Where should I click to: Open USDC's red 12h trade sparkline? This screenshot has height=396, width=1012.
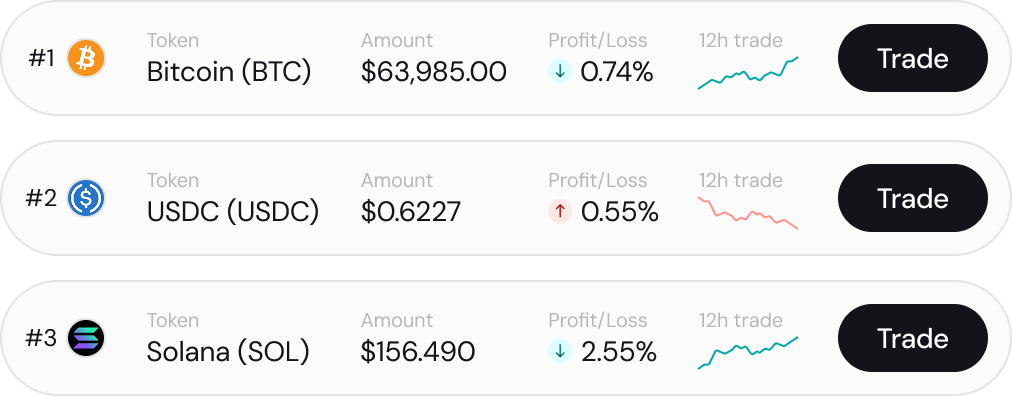click(748, 213)
